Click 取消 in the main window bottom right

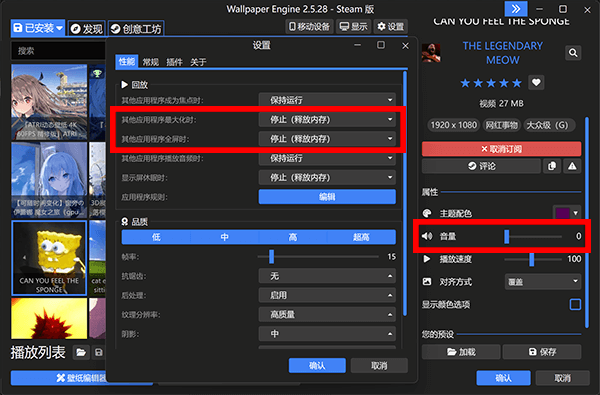pos(562,378)
